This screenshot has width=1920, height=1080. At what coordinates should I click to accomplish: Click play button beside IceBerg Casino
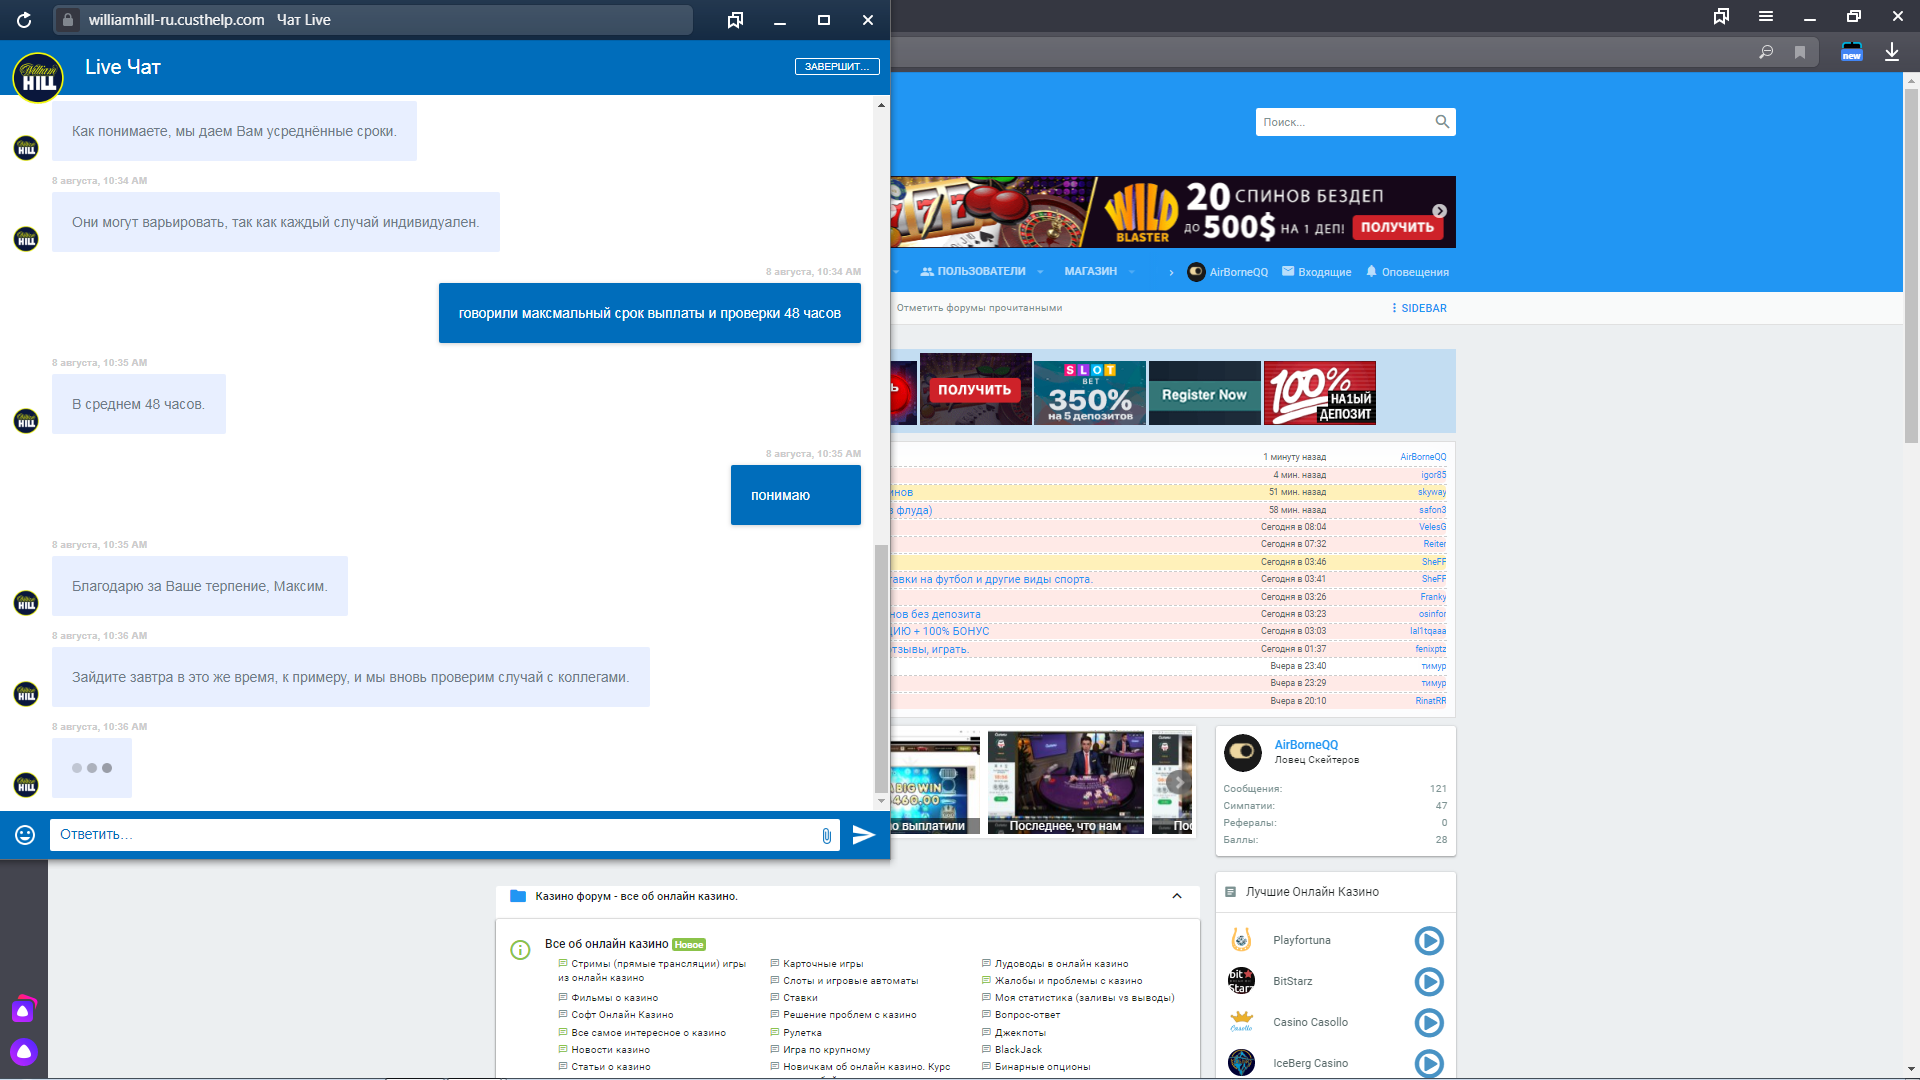(1429, 1064)
